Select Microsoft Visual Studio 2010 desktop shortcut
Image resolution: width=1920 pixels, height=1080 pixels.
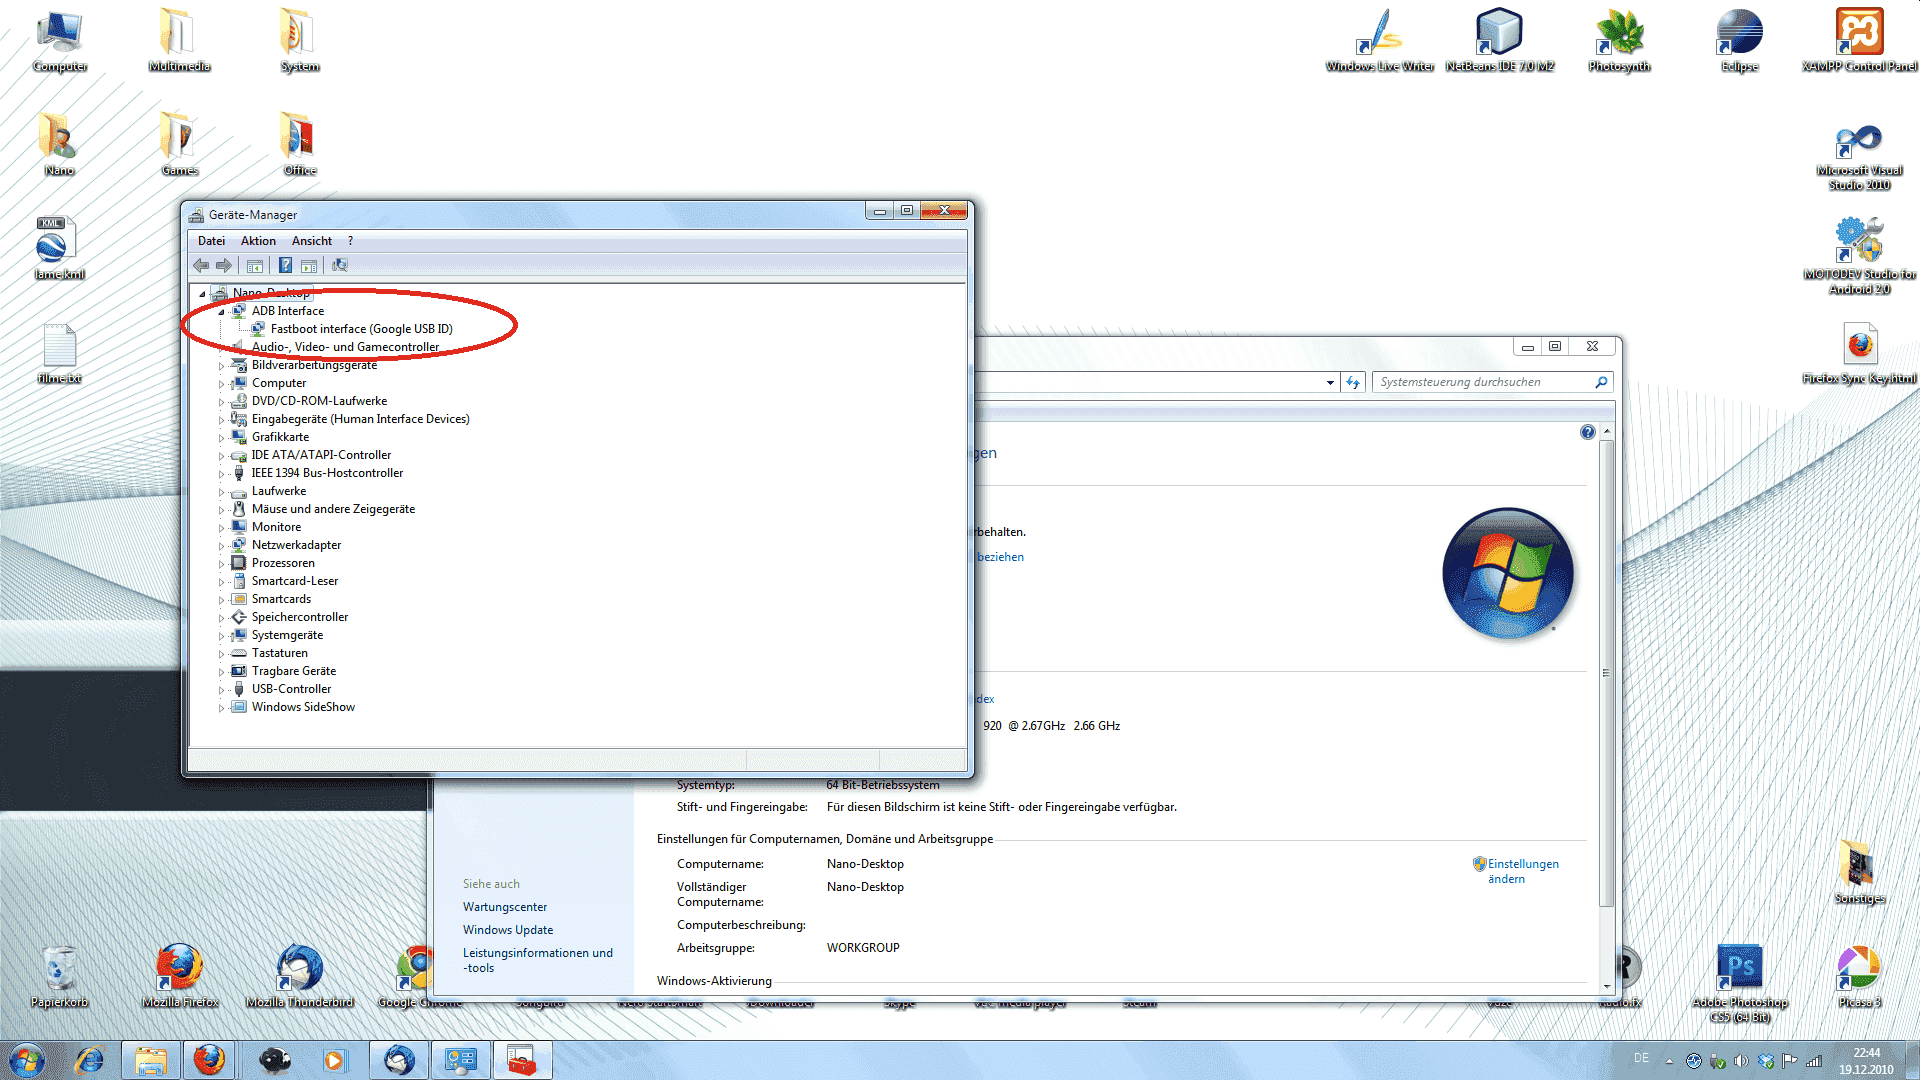(x=1859, y=158)
